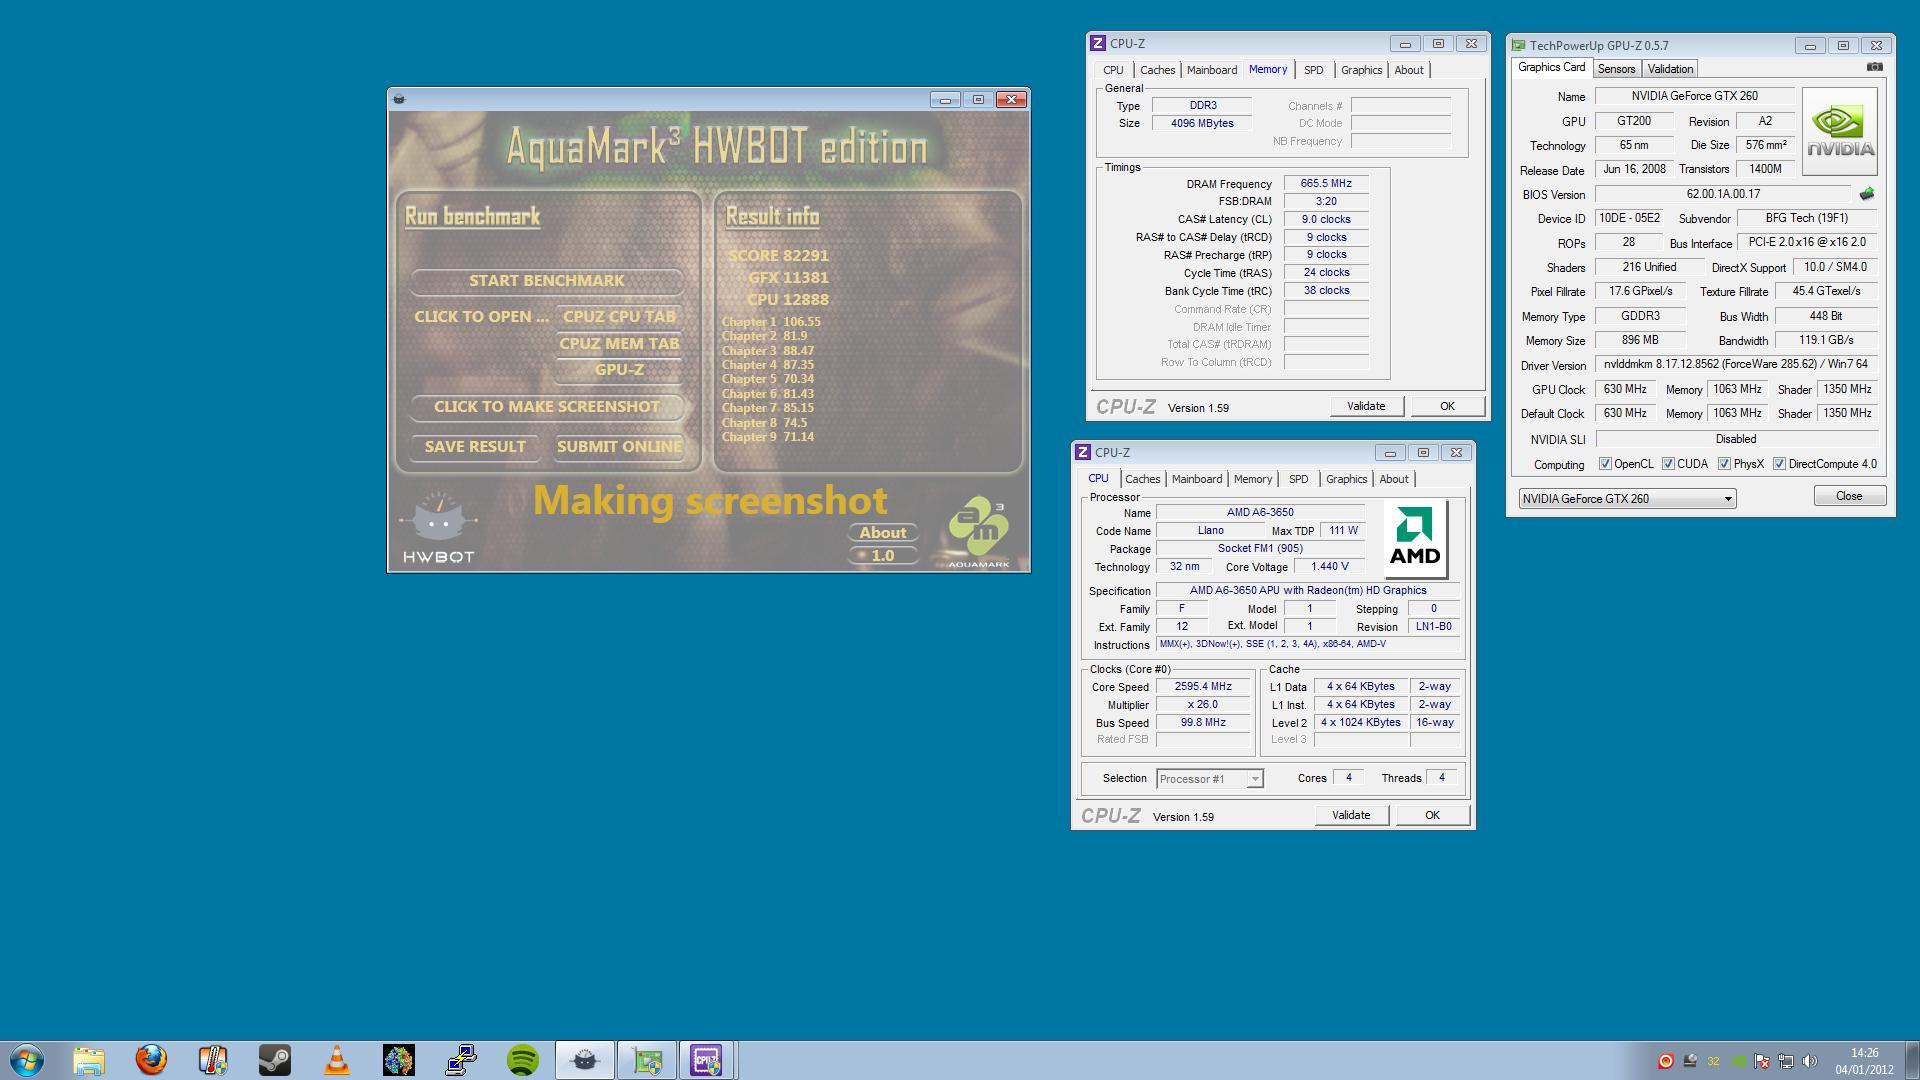Toggle the PhysX checkbox in GPU-Z
Image resolution: width=1920 pixels, height=1080 pixels.
[1724, 464]
